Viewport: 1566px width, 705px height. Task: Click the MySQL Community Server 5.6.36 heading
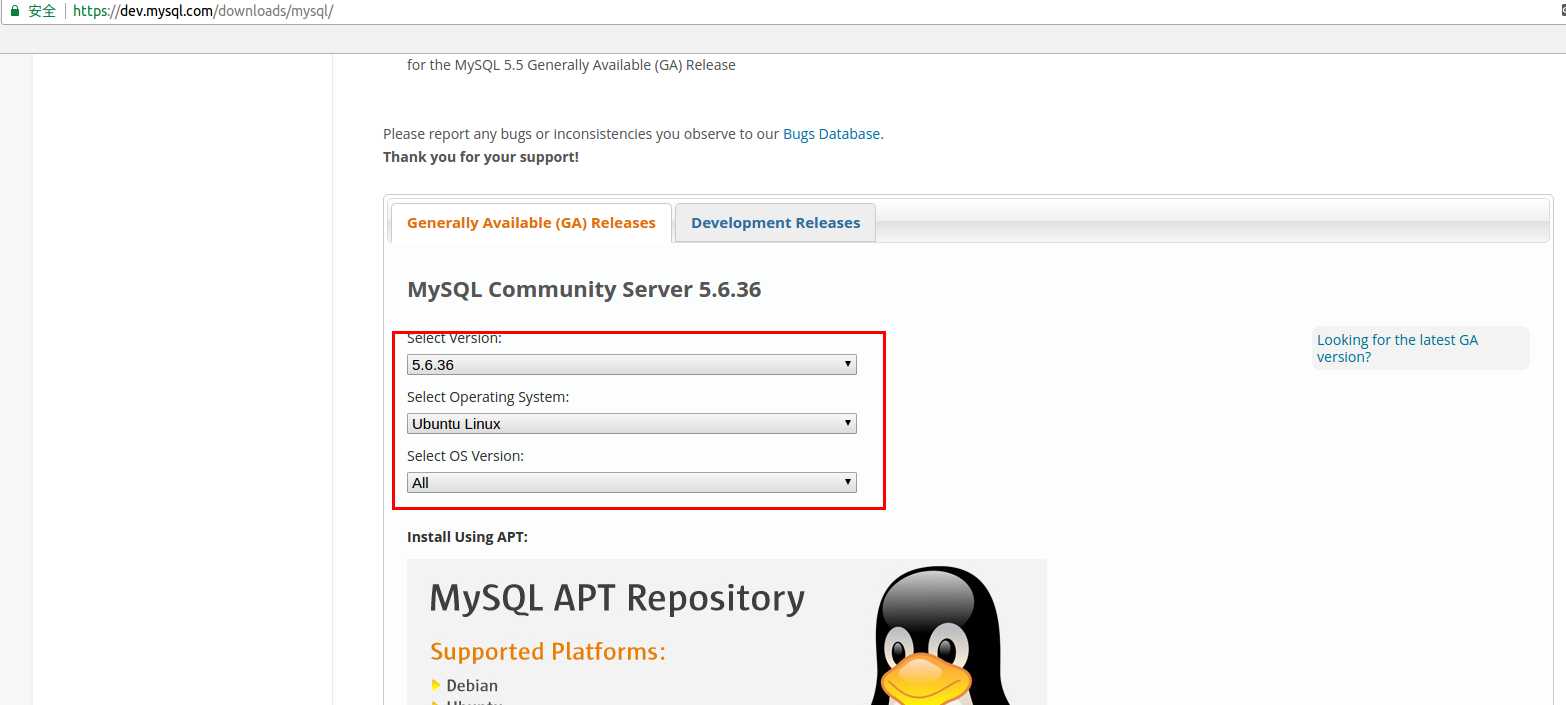(x=584, y=290)
